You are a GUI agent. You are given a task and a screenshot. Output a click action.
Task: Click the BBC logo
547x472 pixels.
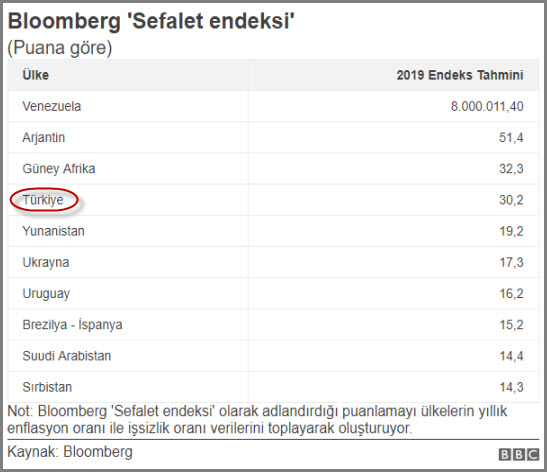[x=518, y=455]
